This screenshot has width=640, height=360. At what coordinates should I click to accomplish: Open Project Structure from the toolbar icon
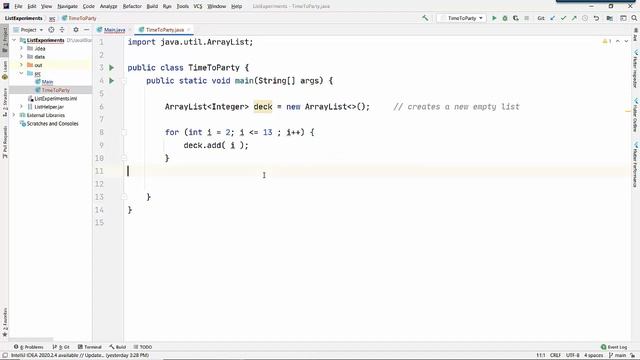click(609, 18)
